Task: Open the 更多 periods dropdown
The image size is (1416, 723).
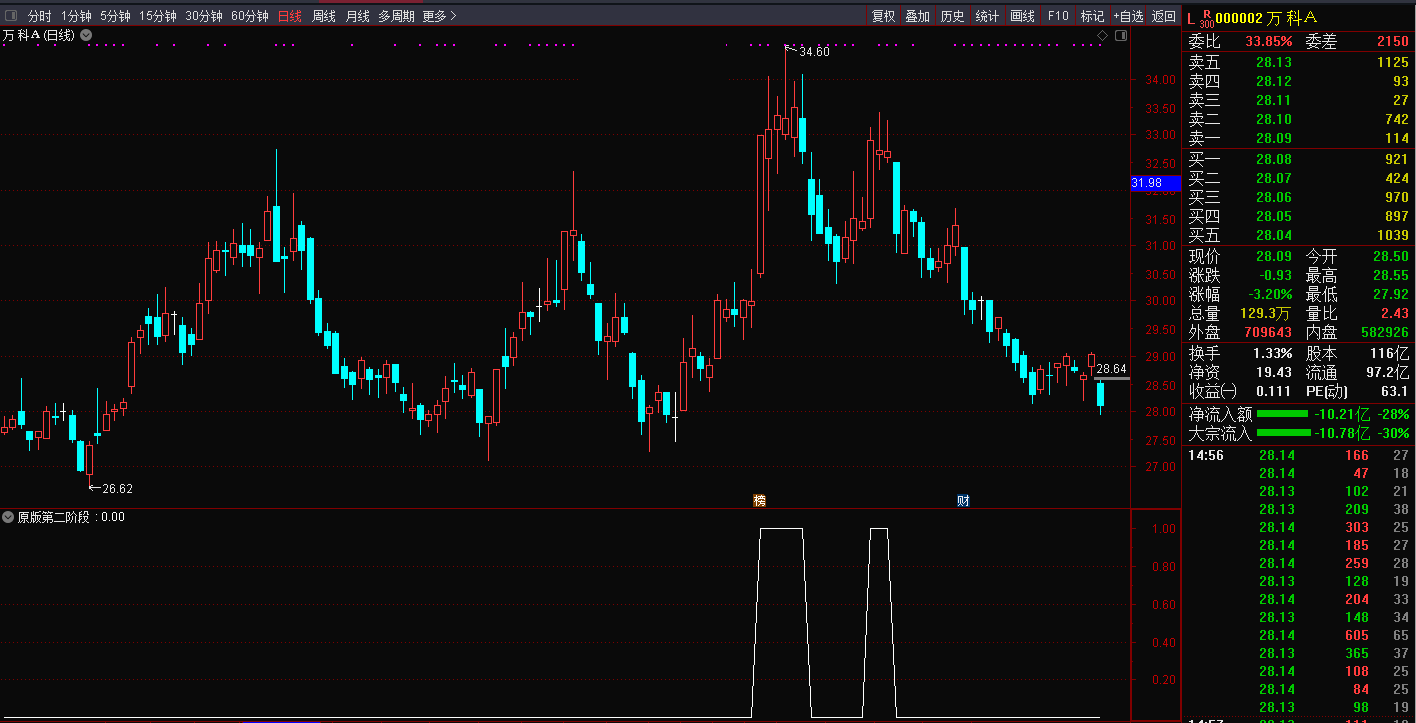Action: click(439, 16)
